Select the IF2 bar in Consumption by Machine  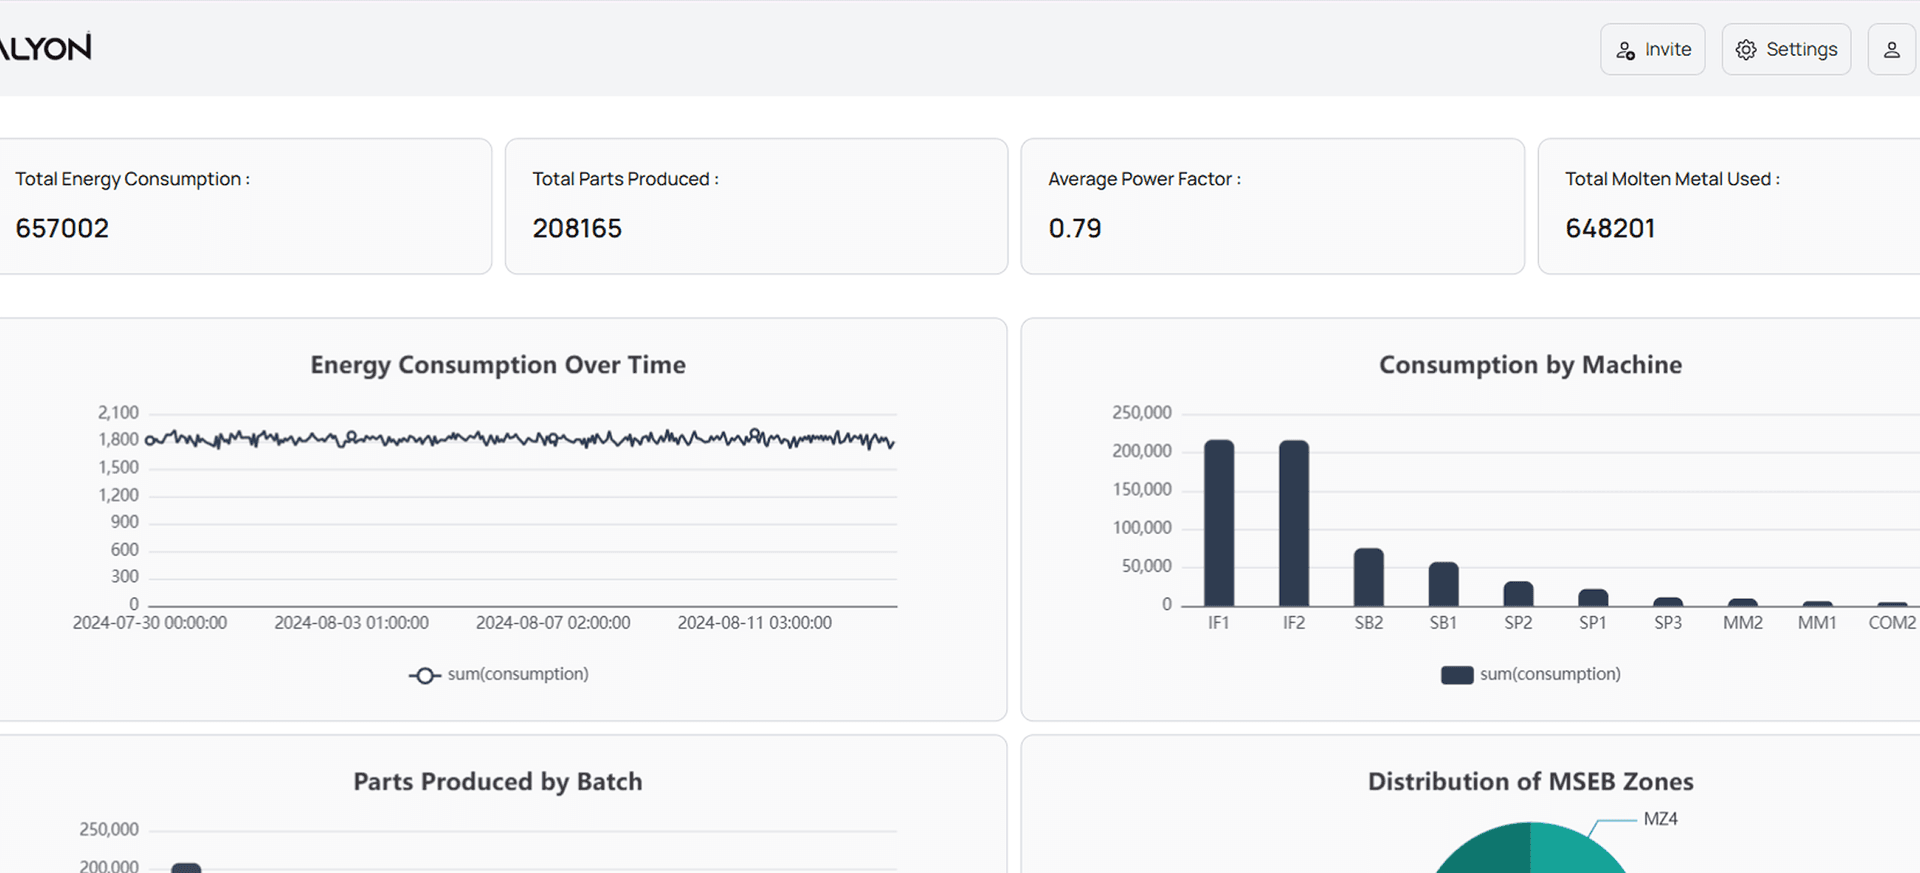[1294, 523]
